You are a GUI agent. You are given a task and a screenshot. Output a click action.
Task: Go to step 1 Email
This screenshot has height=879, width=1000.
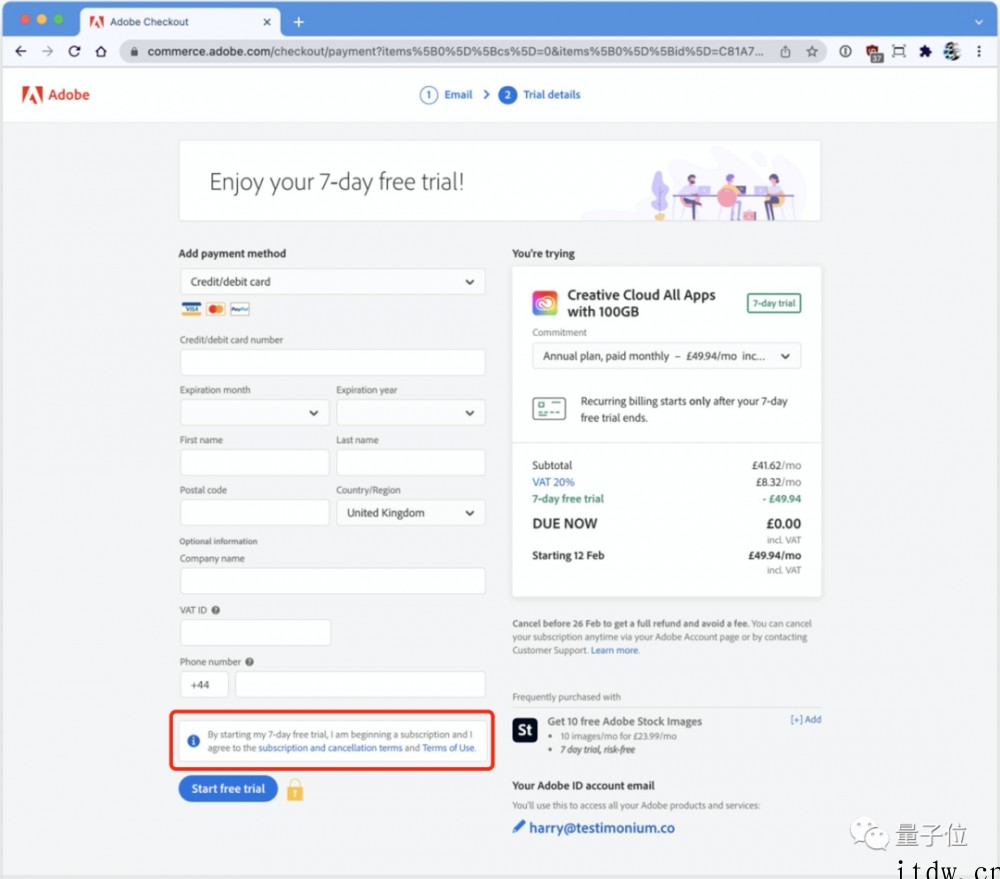tap(446, 94)
